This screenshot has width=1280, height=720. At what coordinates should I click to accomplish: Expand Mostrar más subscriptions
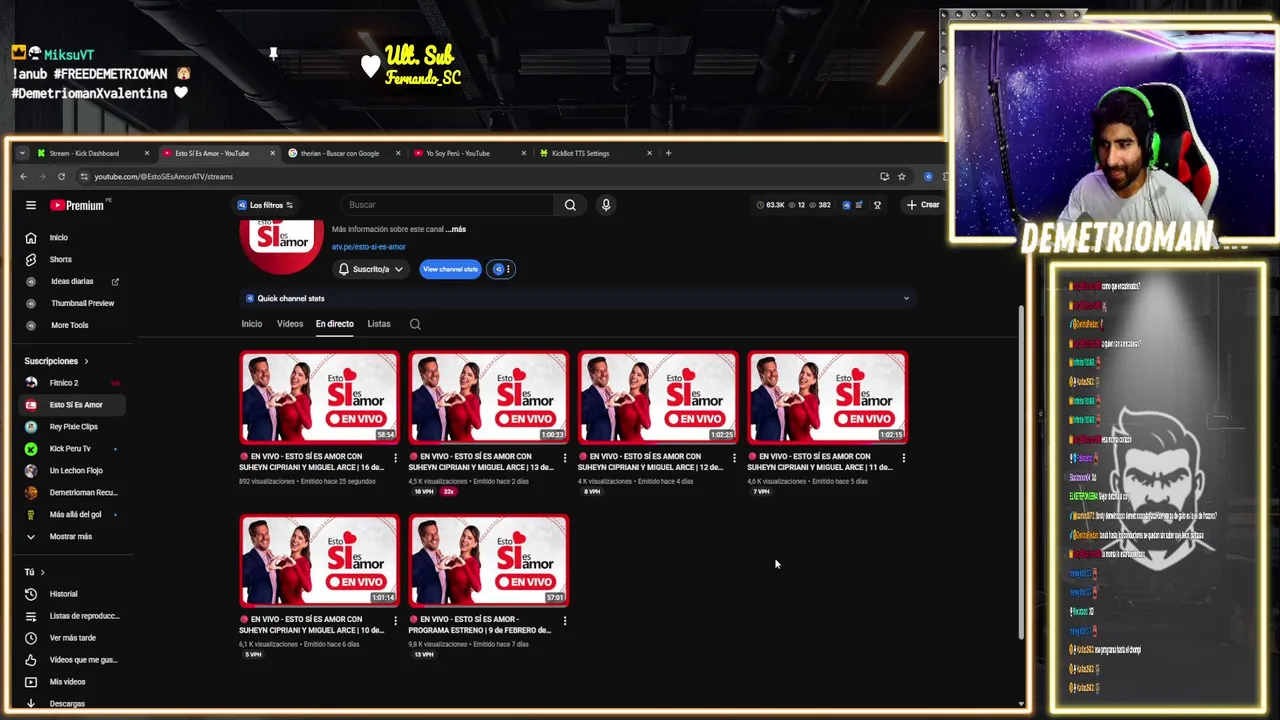(70, 537)
